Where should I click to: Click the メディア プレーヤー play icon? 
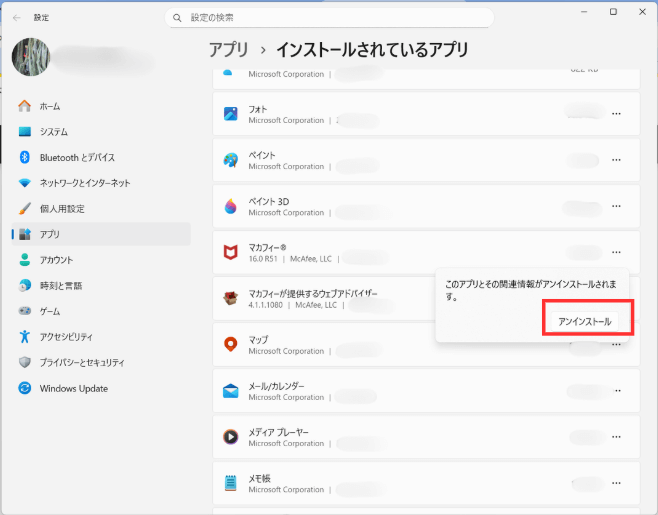point(230,437)
